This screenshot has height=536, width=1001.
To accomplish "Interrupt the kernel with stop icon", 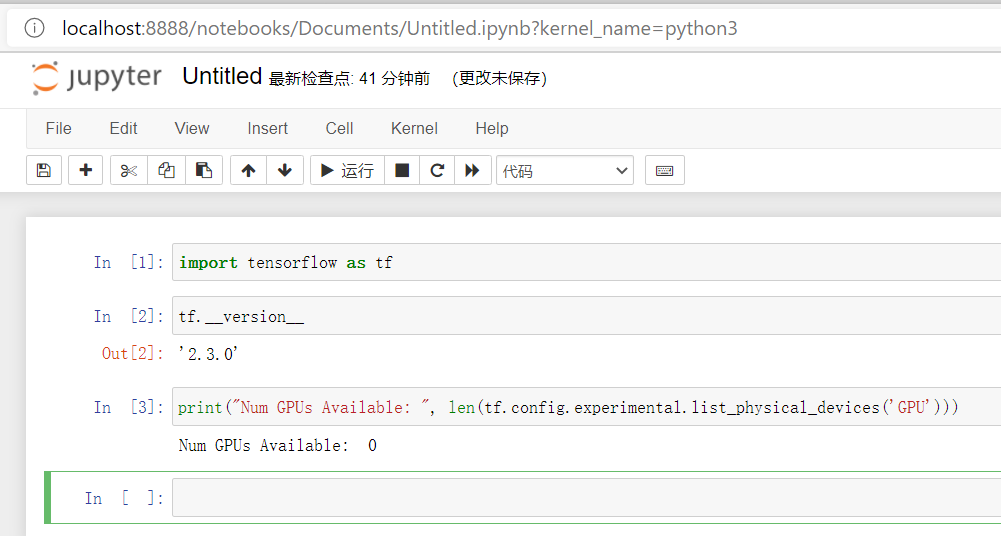I will click(402, 170).
